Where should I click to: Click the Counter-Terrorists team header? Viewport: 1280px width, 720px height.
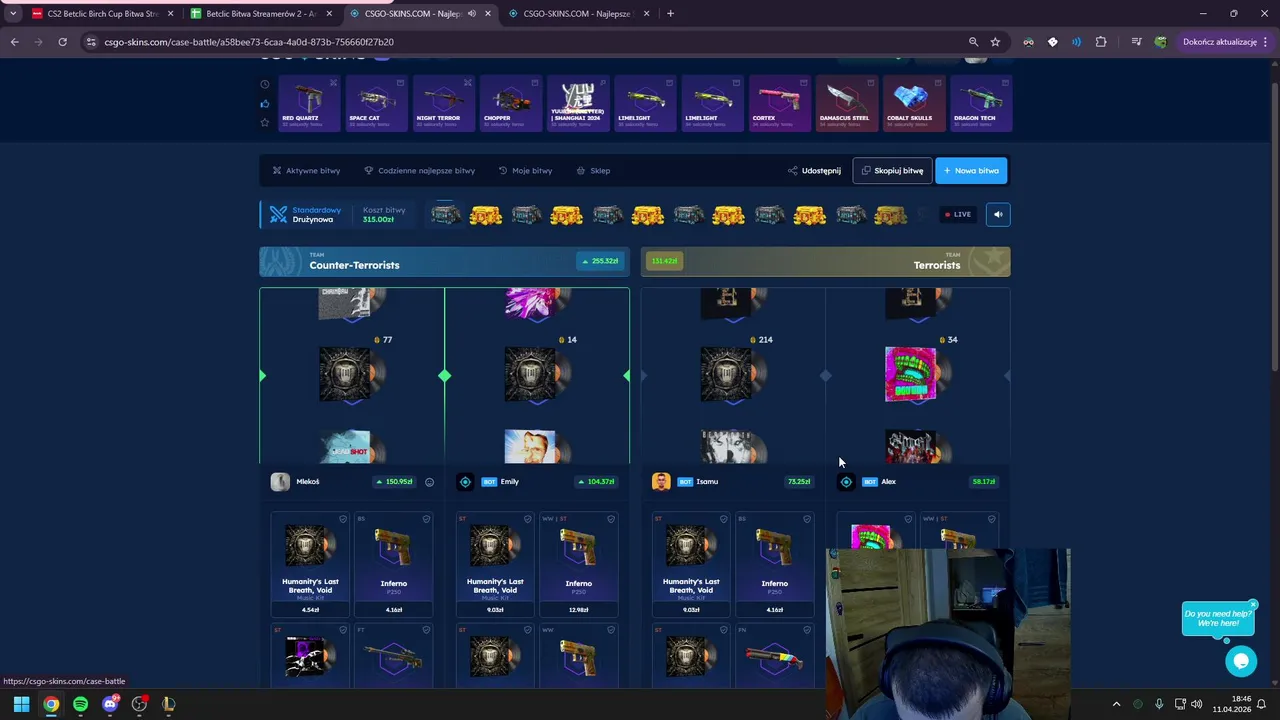(444, 262)
